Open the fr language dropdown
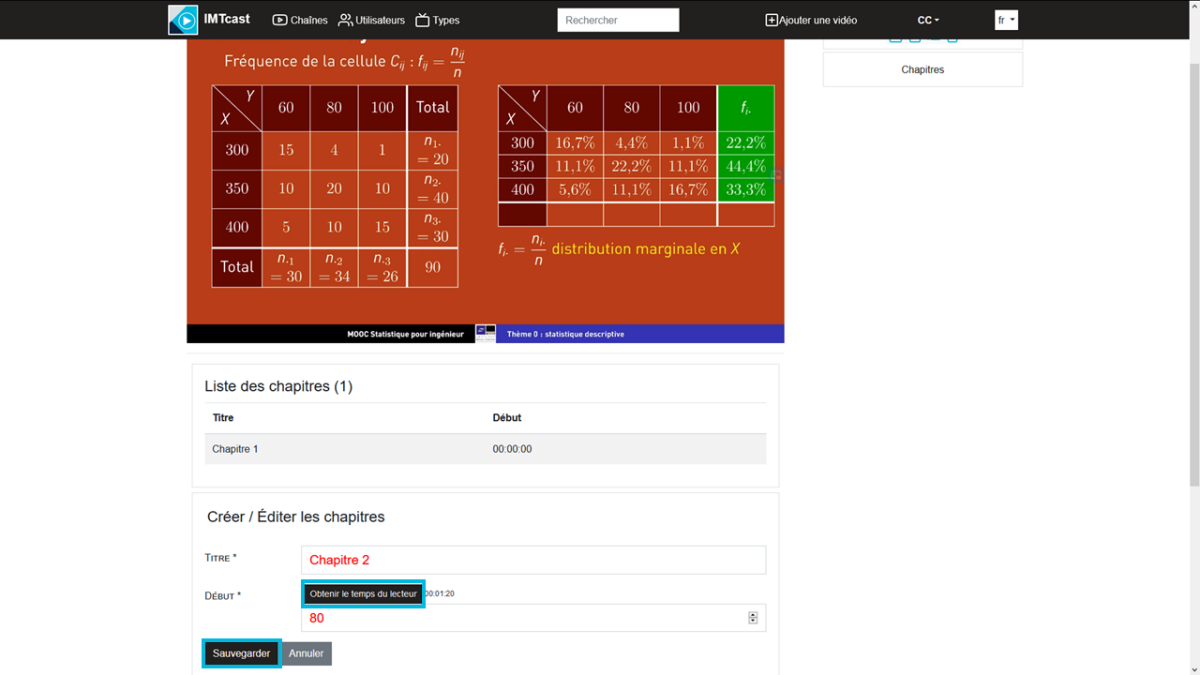This screenshot has width=1200, height=675. (x=1006, y=20)
